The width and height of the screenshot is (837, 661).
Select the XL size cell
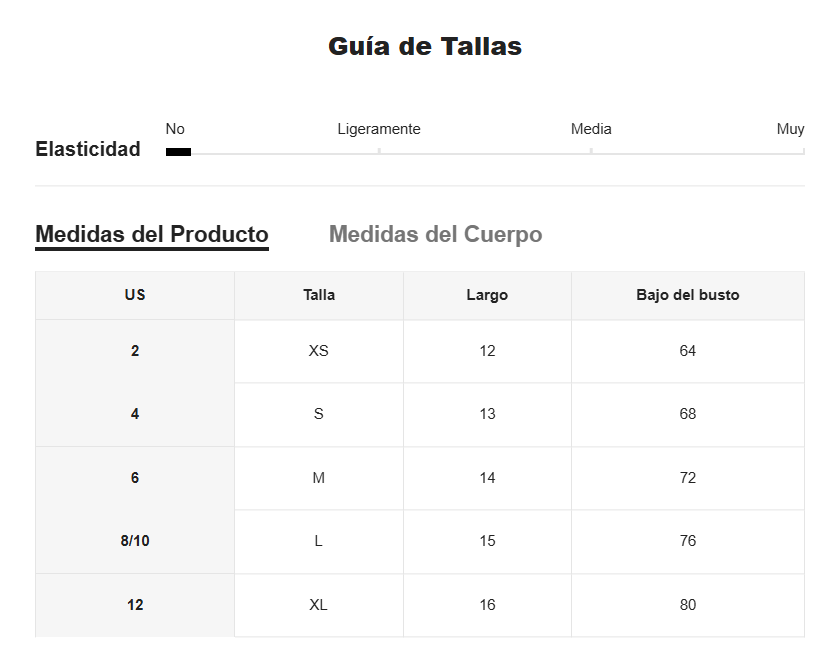click(x=319, y=605)
